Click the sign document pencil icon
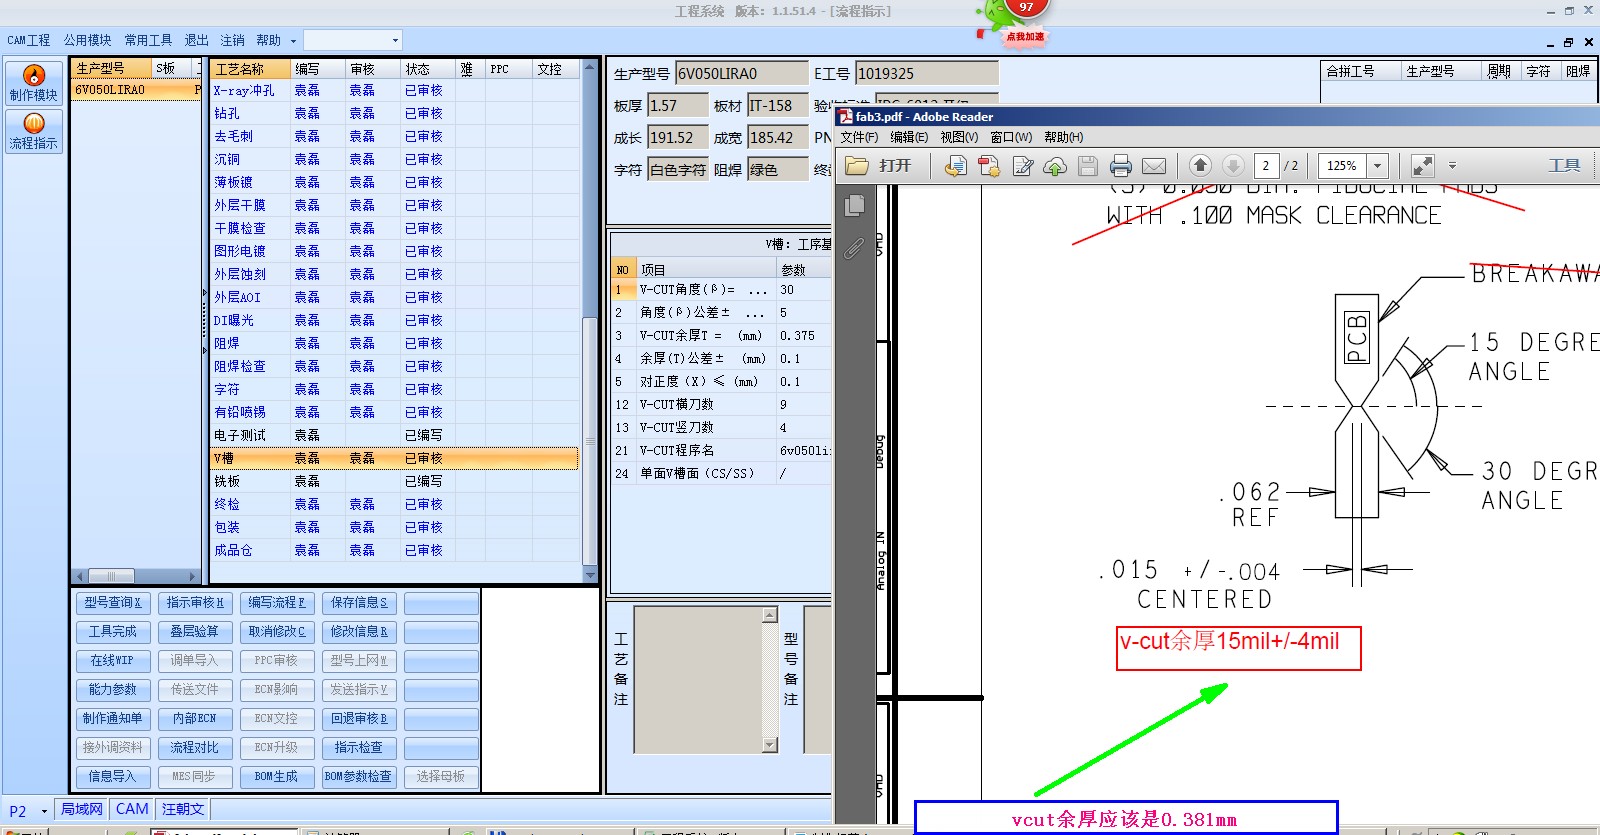The image size is (1600, 835). click(1022, 166)
